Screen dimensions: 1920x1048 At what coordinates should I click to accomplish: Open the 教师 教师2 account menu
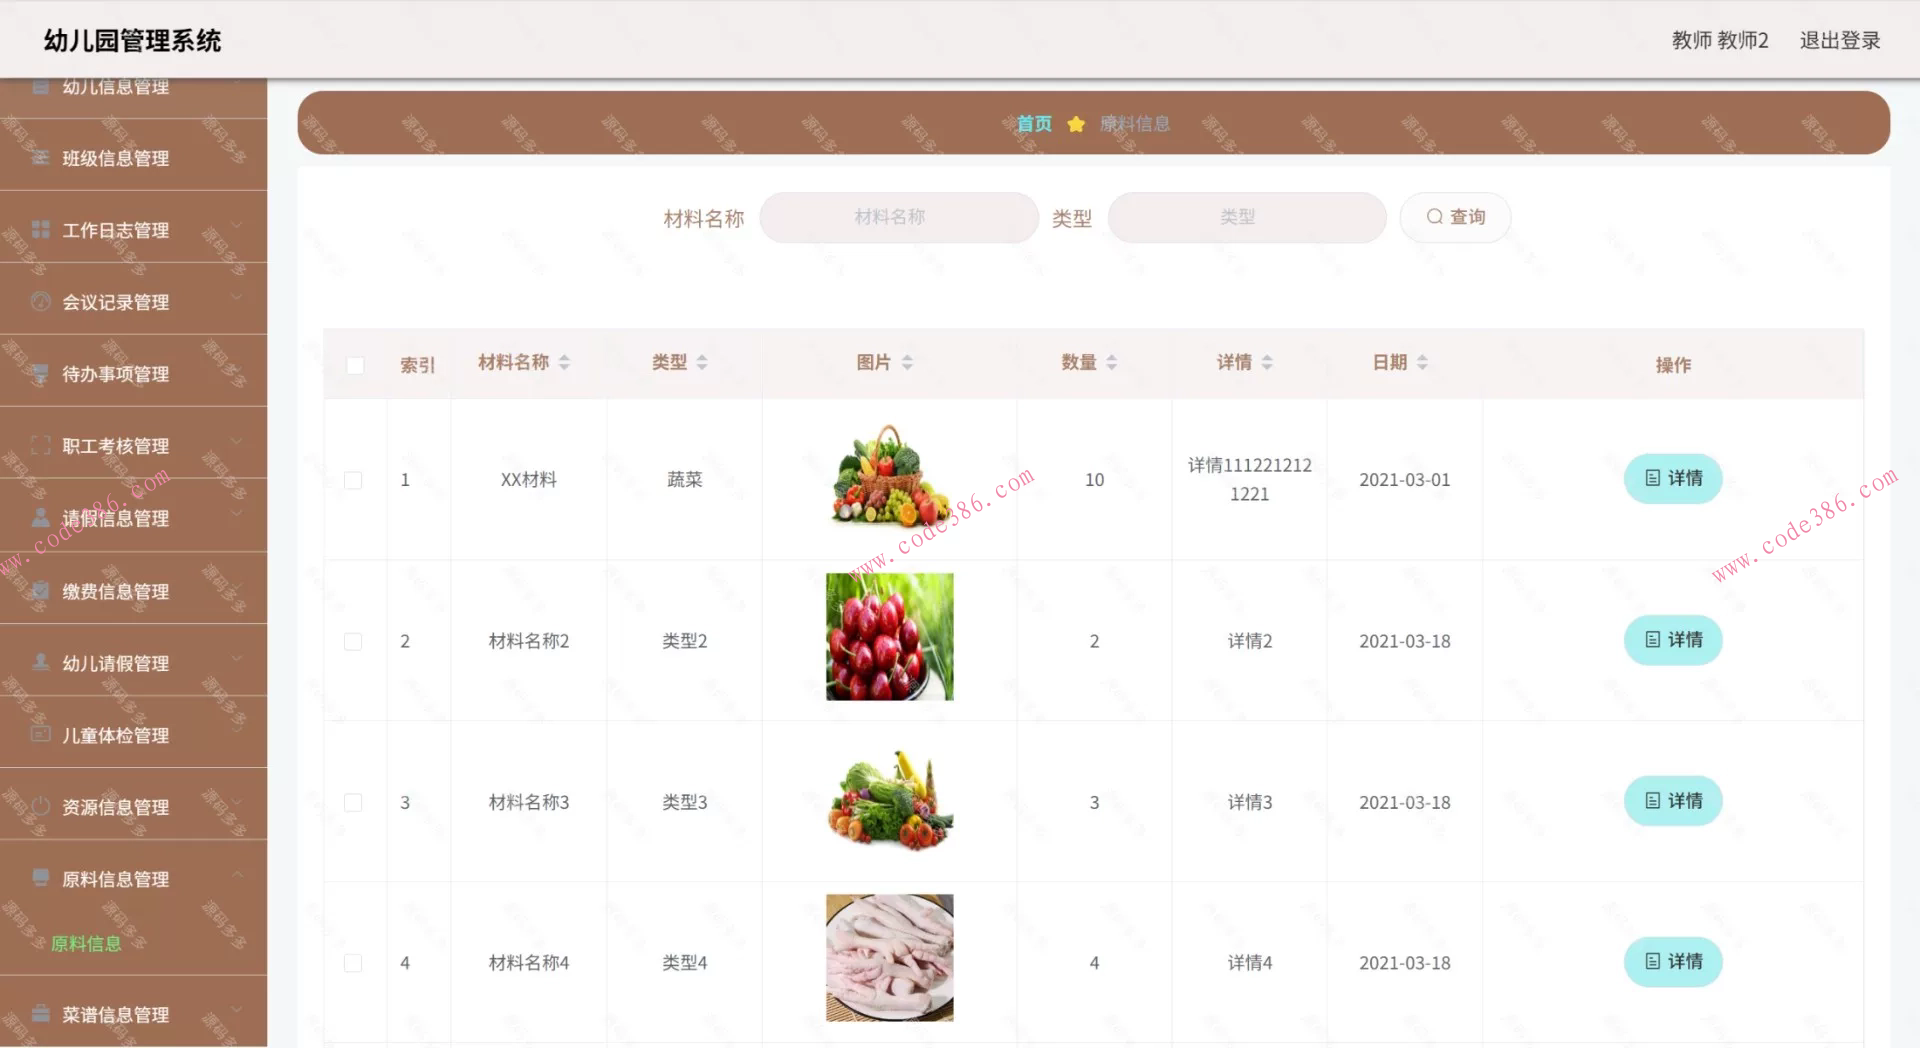[1720, 40]
